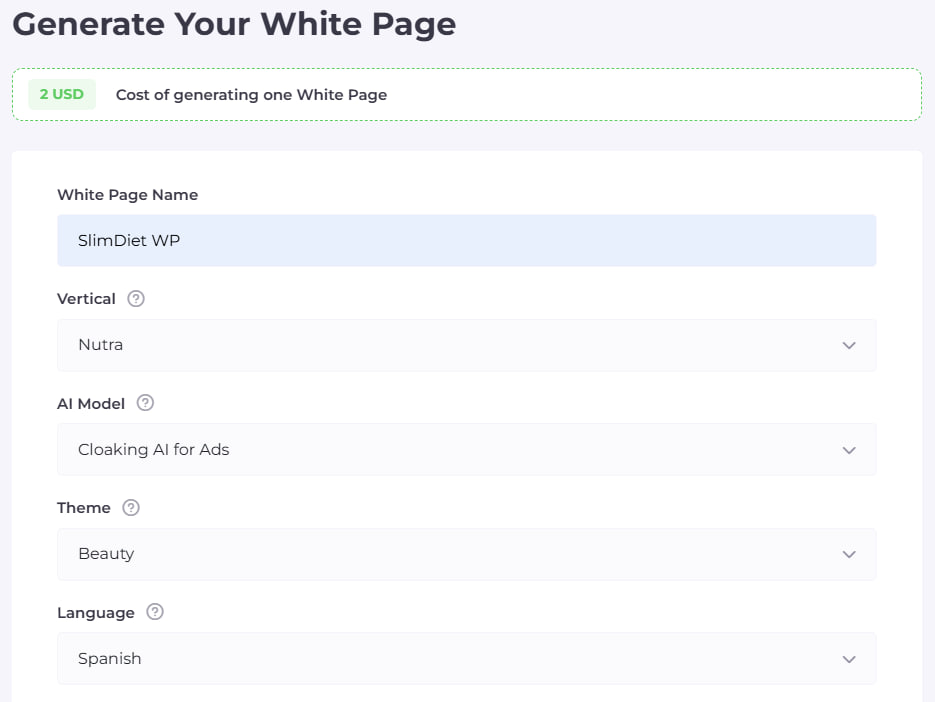Screen dimensions: 935x702
Task: Click the chevron arrow in Theme field
Action: click(849, 554)
